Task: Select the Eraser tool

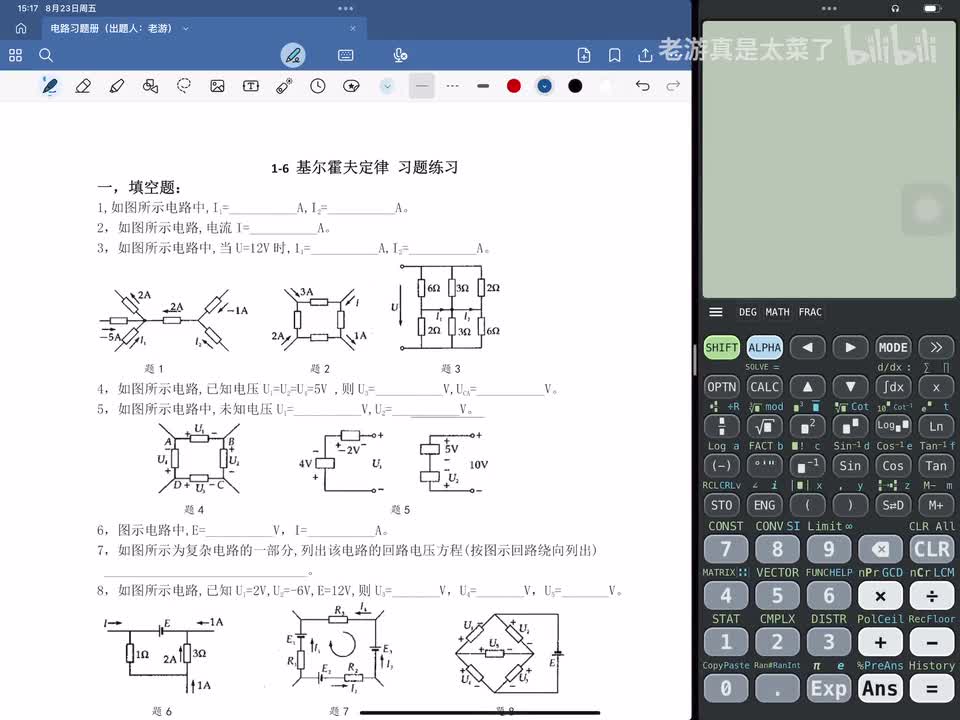Action: click(83, 86)
